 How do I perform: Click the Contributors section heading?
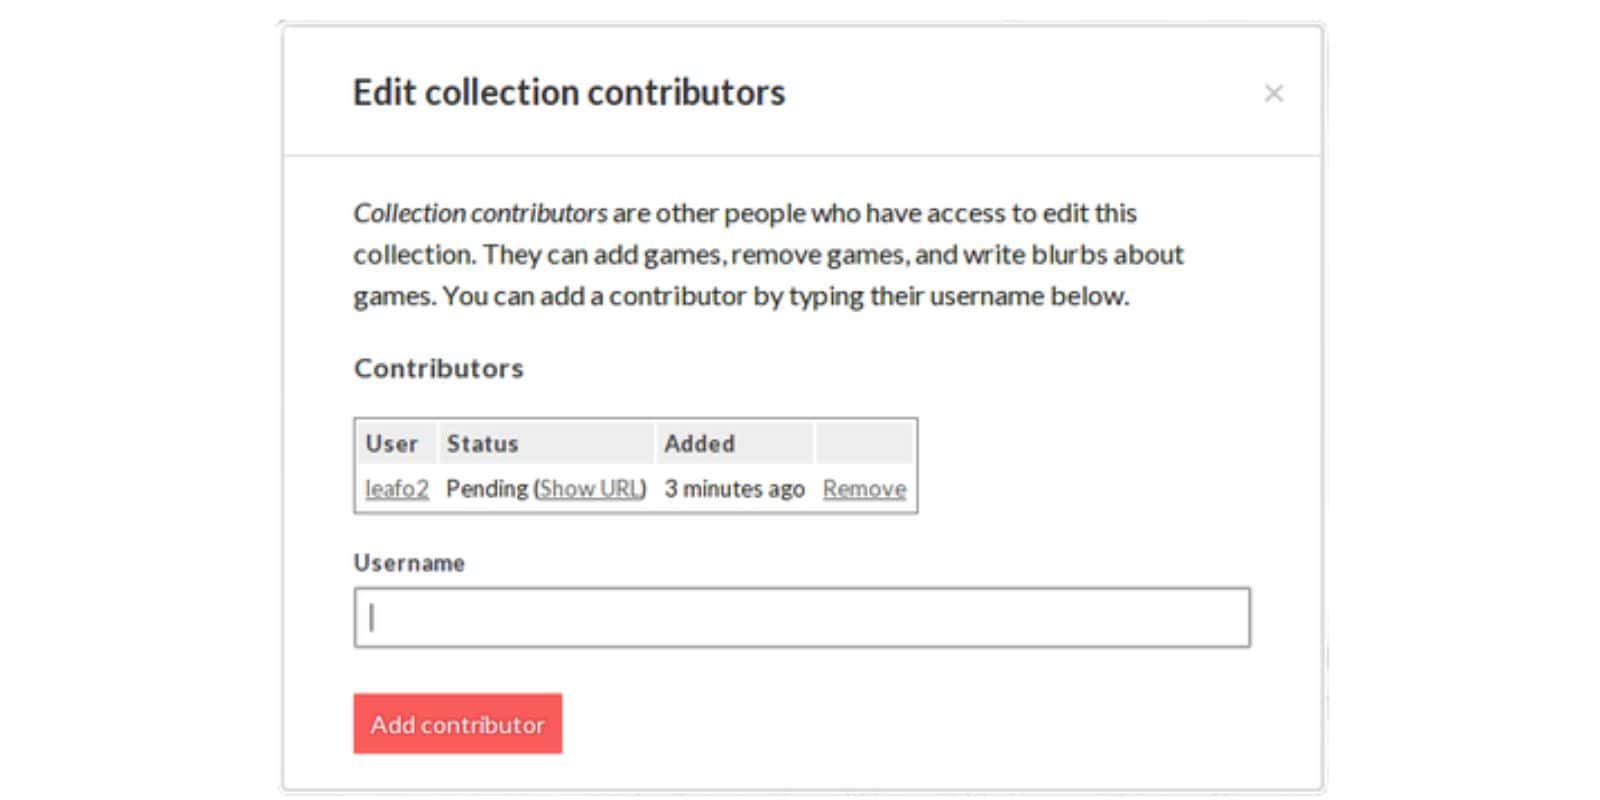click(x=438, y=367)
